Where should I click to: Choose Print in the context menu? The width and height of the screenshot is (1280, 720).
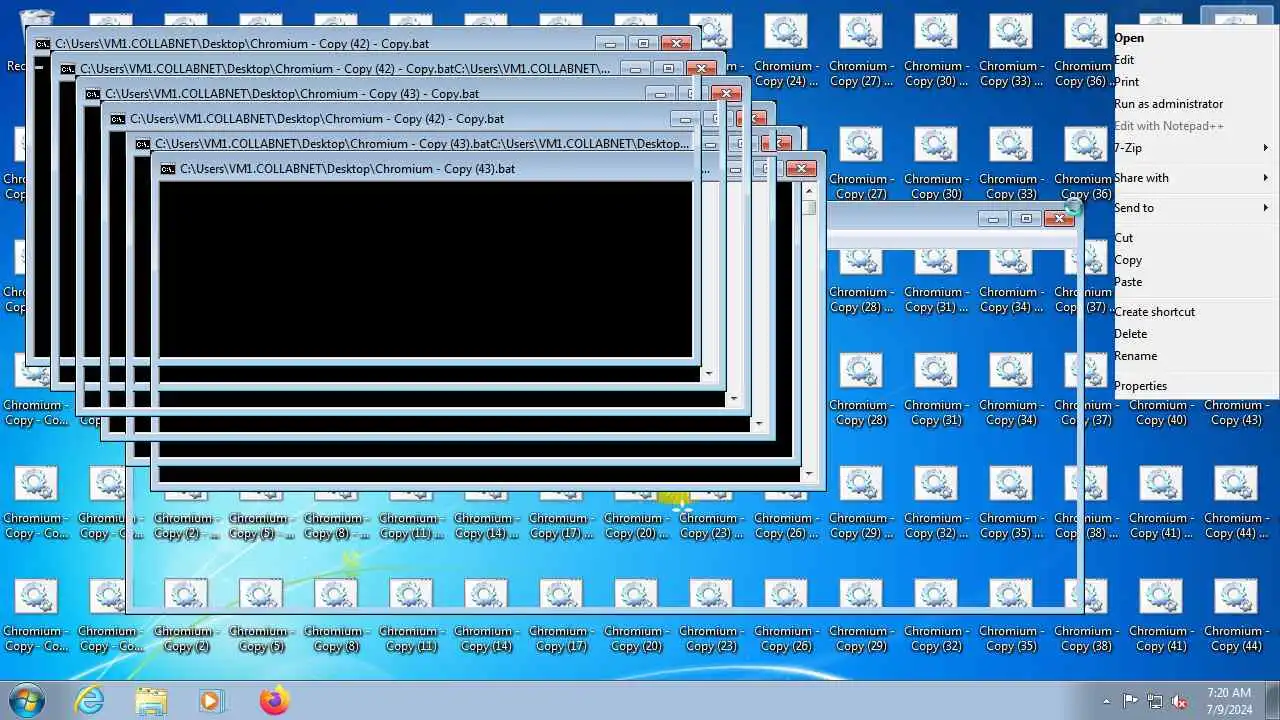tap(1195, 82)
